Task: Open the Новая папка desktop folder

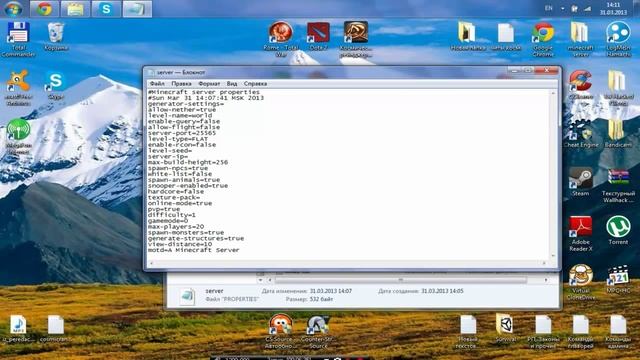Action: [x=468, y=37]
